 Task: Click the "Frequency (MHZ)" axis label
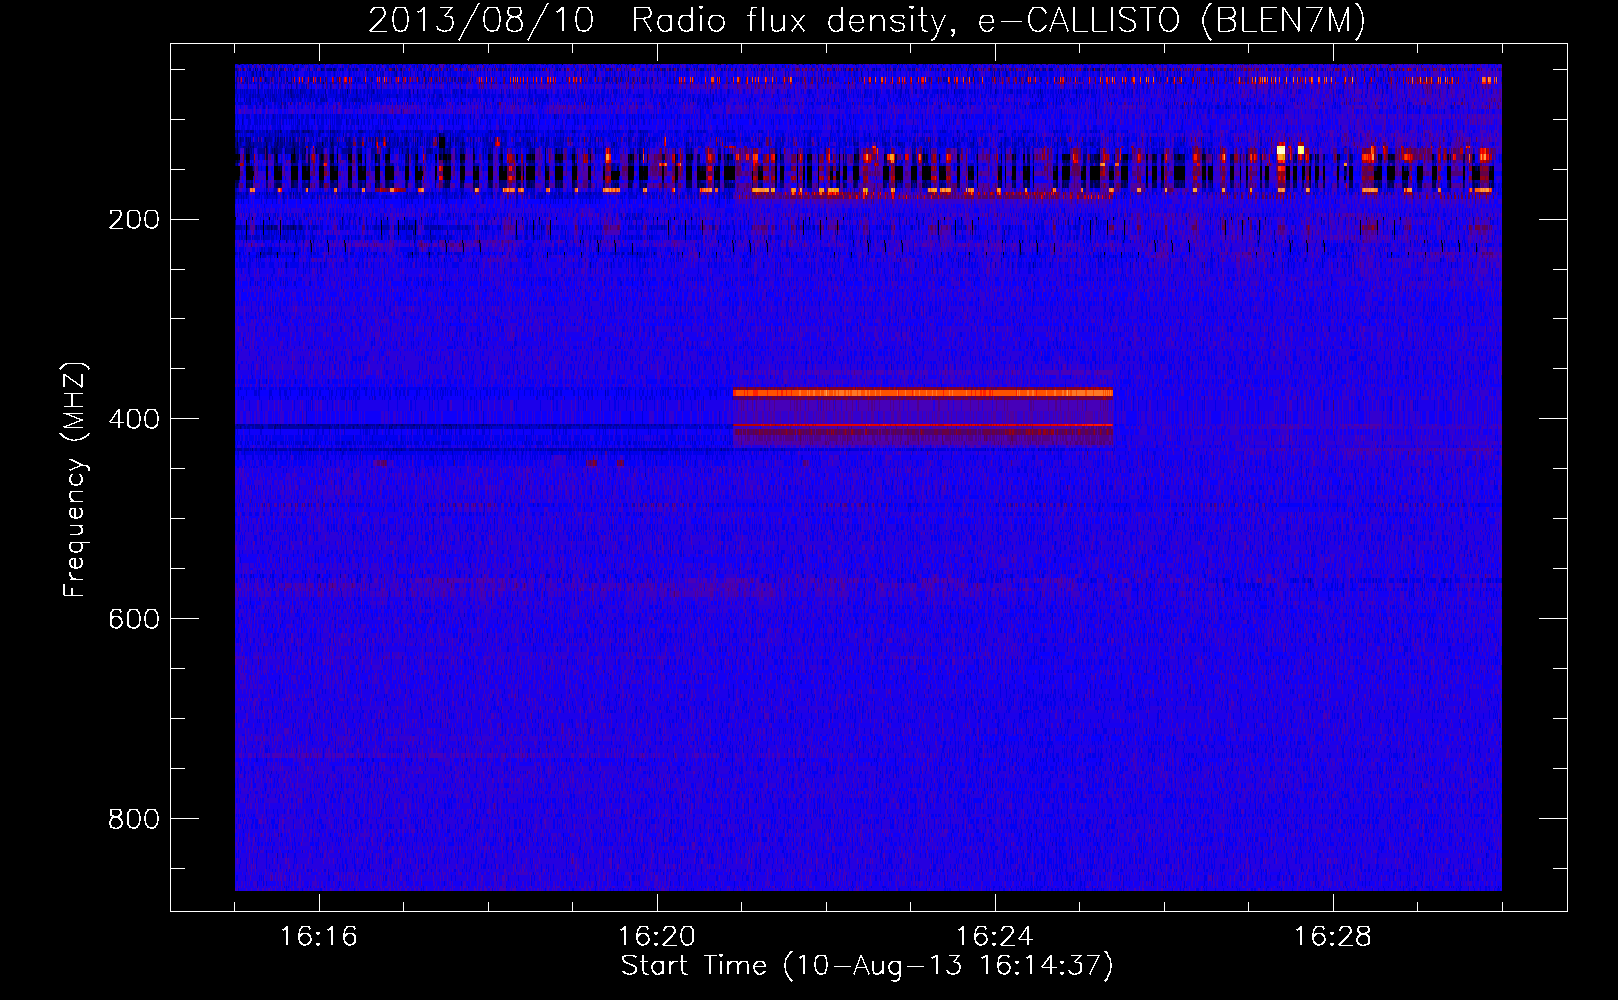75,479
